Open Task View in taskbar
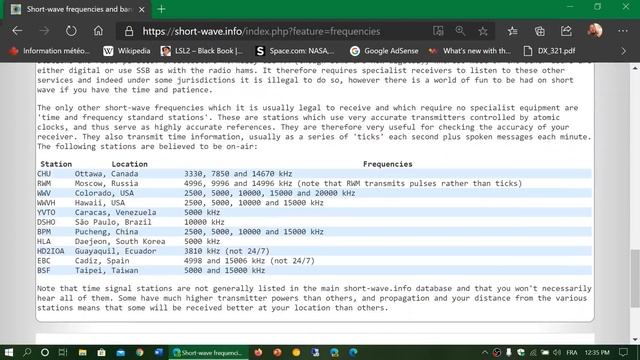Image resolution: width=640 pixels, height=360 pixels. pos(63,352)
